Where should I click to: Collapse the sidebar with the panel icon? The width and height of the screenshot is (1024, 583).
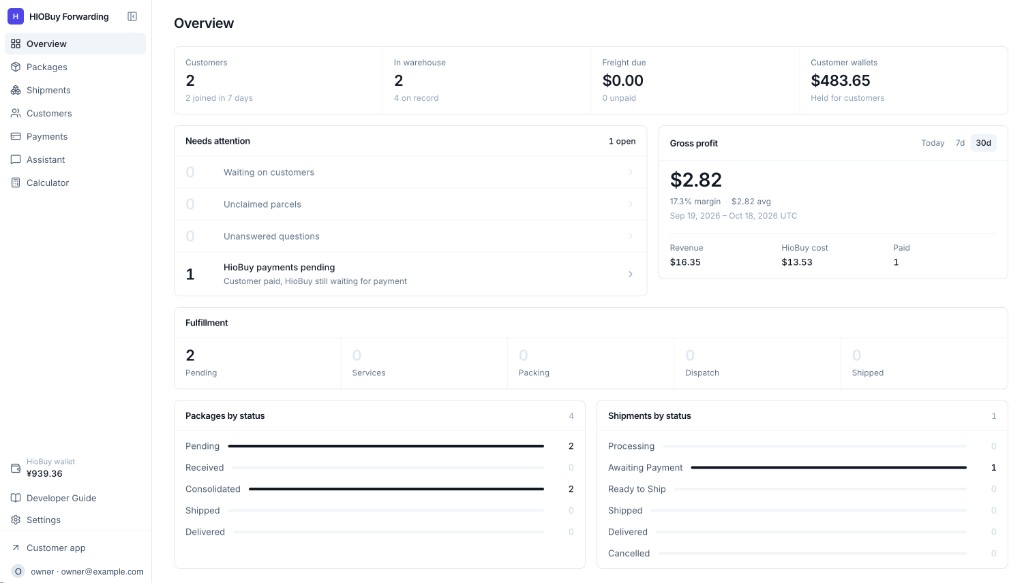[x=132, y=16]
